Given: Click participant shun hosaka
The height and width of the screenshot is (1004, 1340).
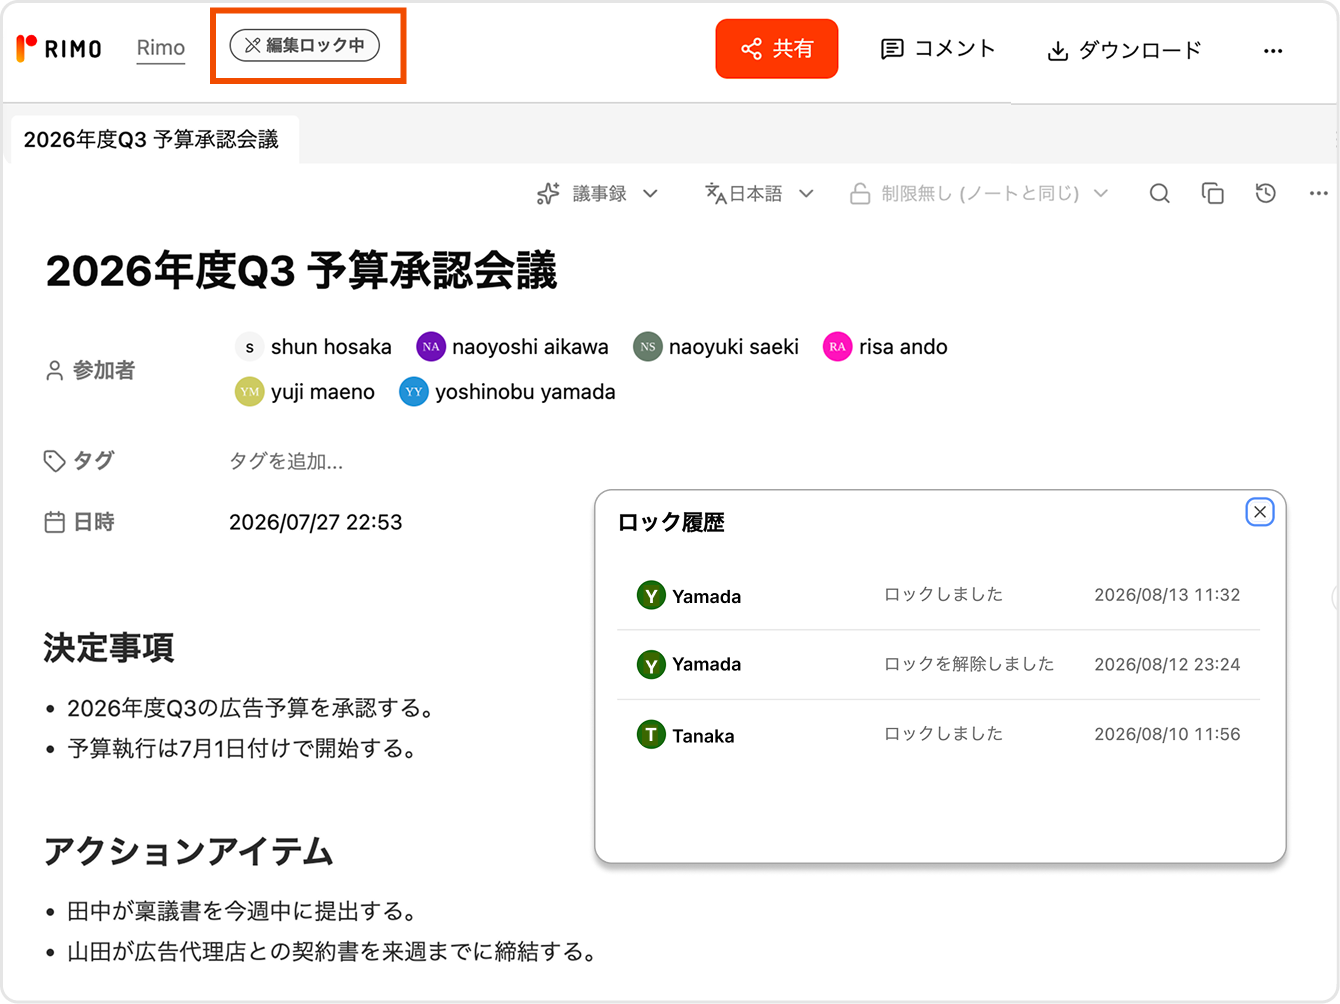Looking at the screenshot, I should click(x=314, y=347).
